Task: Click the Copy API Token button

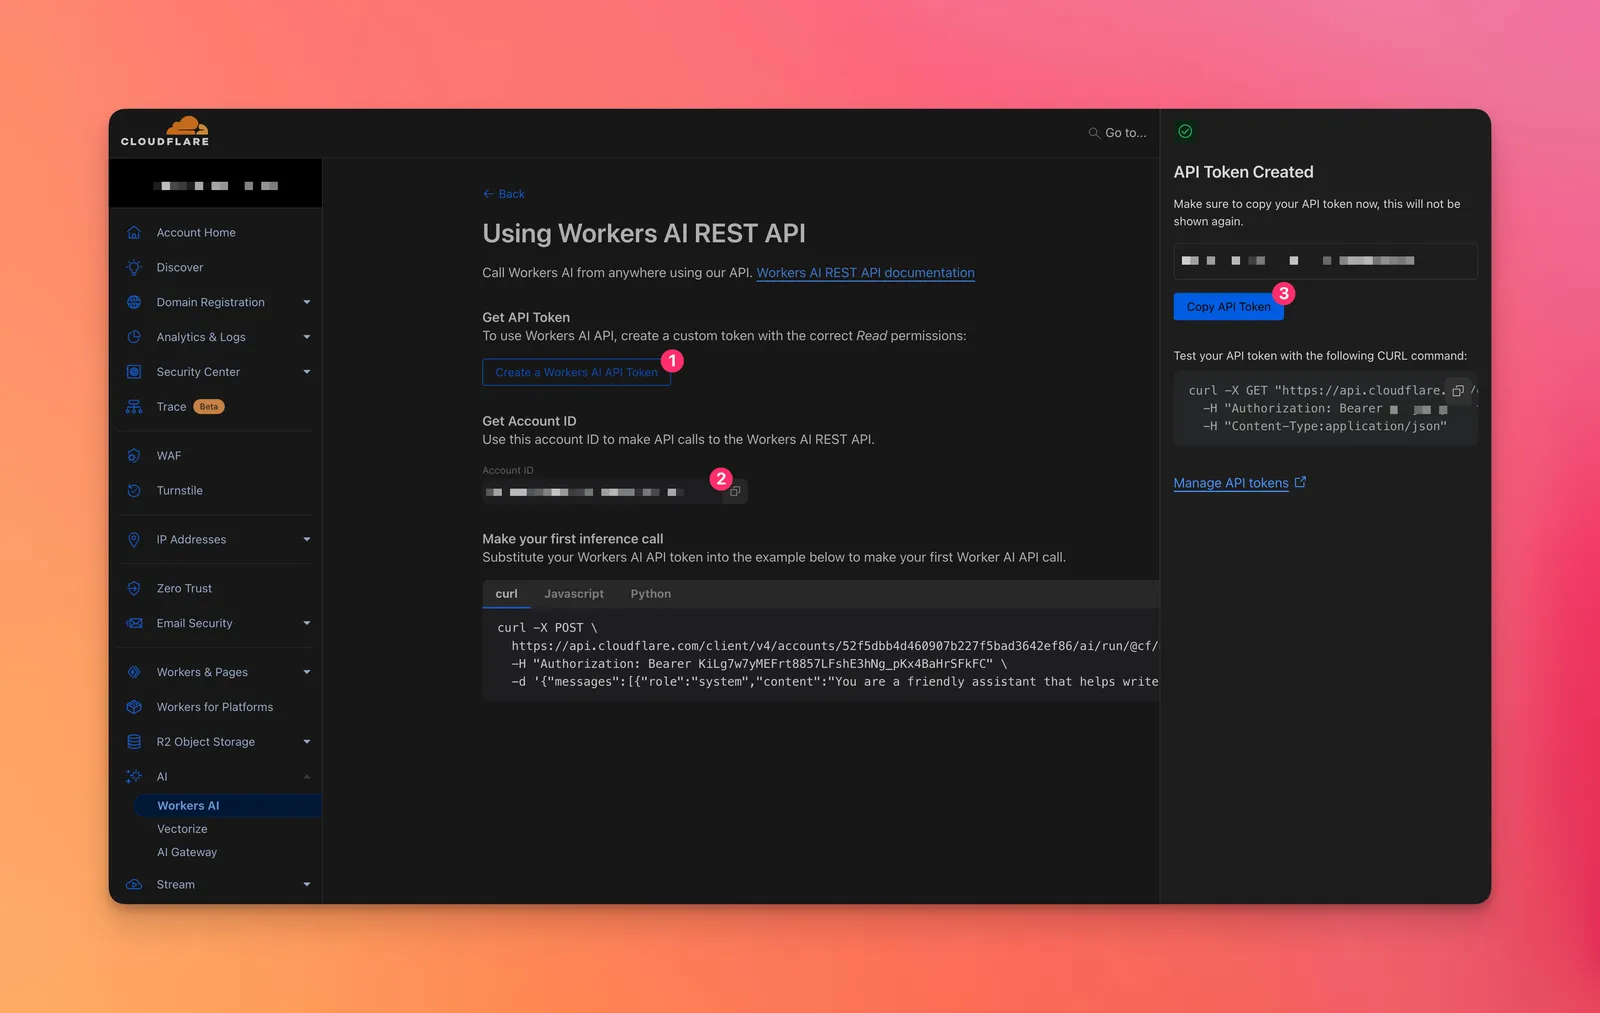Action: point(1228,306)
